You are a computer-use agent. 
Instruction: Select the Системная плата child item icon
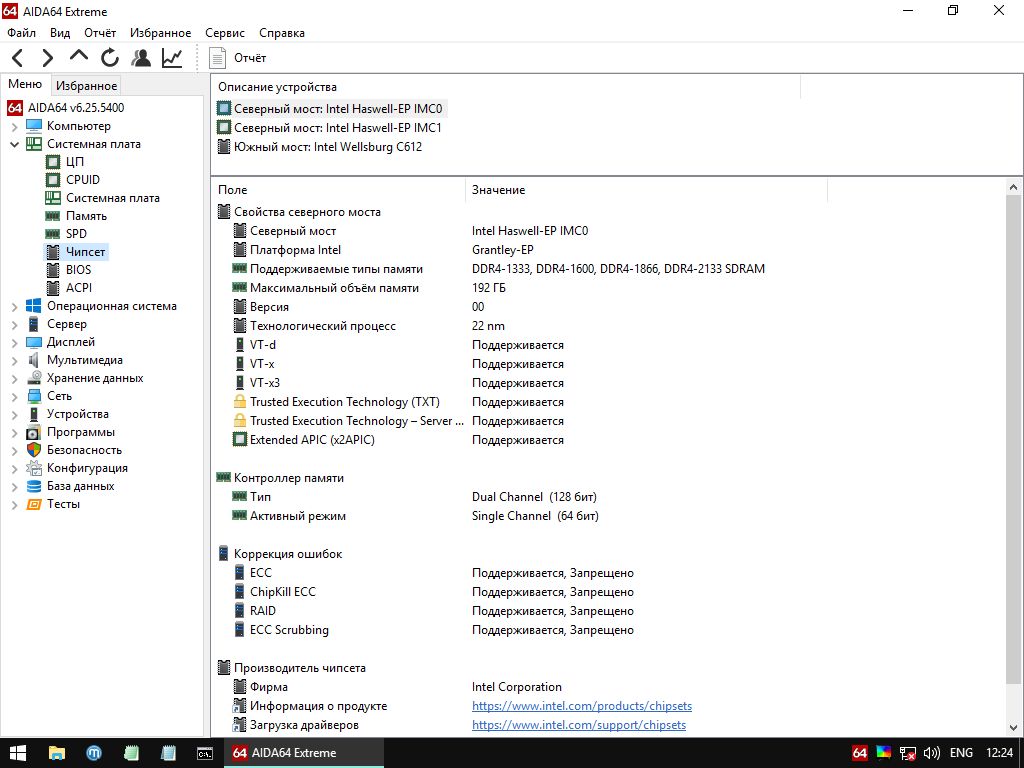53,198
